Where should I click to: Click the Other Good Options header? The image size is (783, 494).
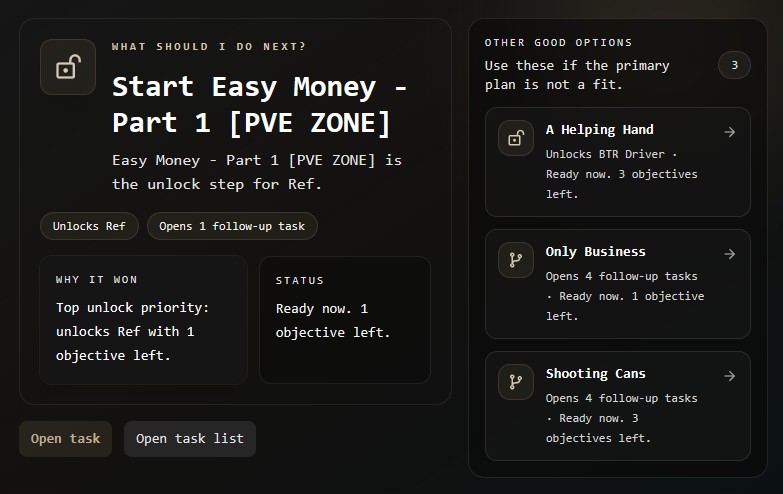pos(558,42)
